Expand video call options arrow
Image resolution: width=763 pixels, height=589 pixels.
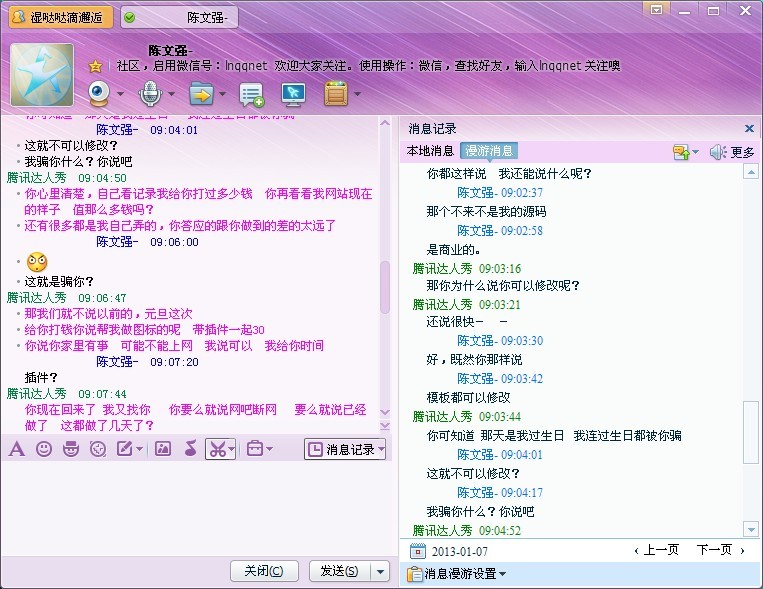pyautogui.click(x=120, y=93)
